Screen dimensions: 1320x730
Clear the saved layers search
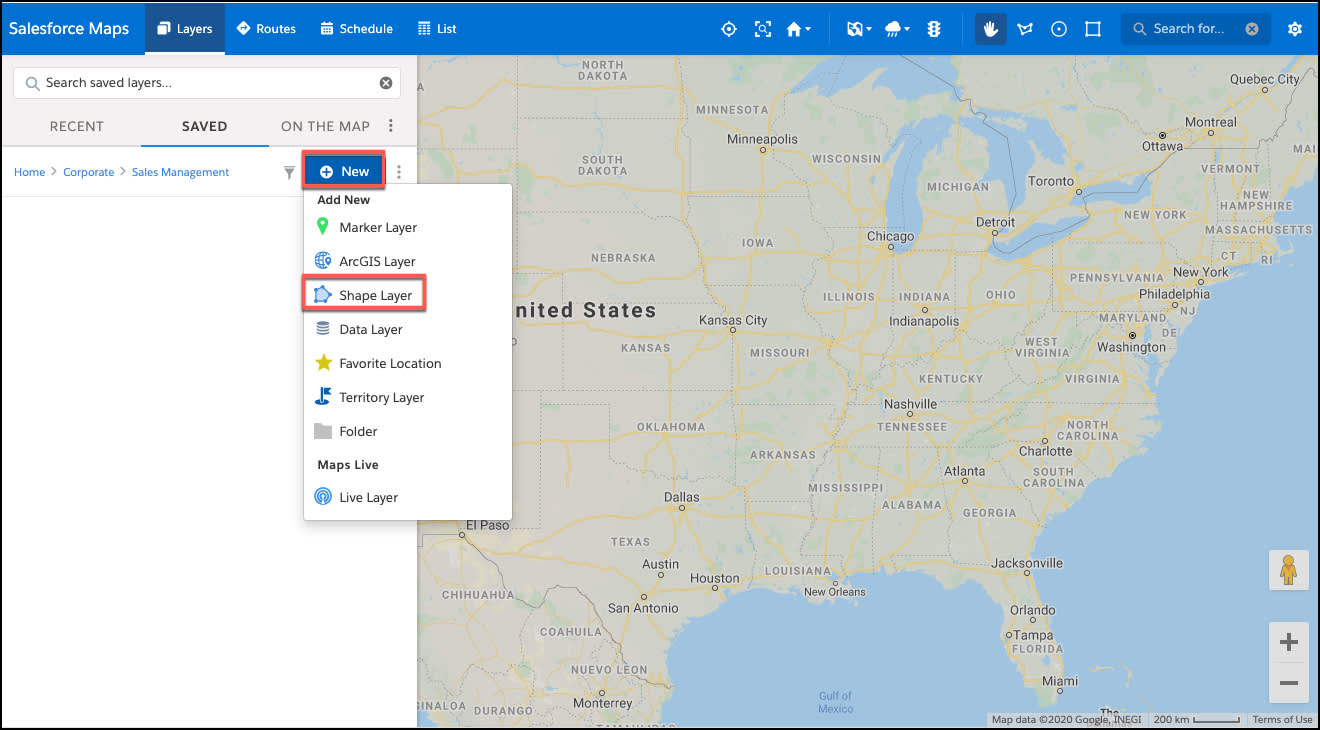pos(386,83)
